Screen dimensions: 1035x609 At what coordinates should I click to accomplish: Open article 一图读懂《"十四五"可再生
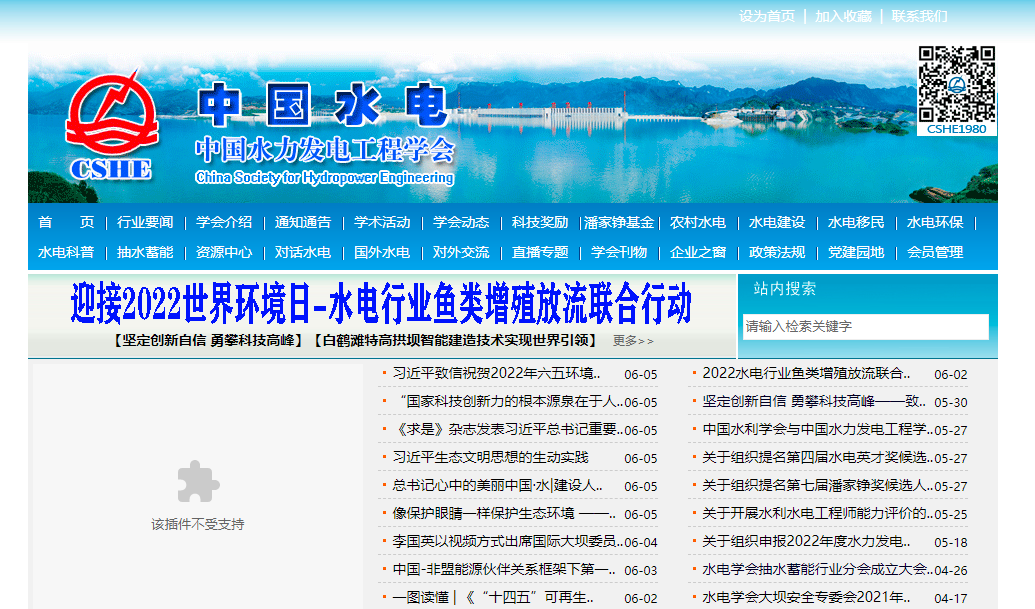click(x=493, y=598)
